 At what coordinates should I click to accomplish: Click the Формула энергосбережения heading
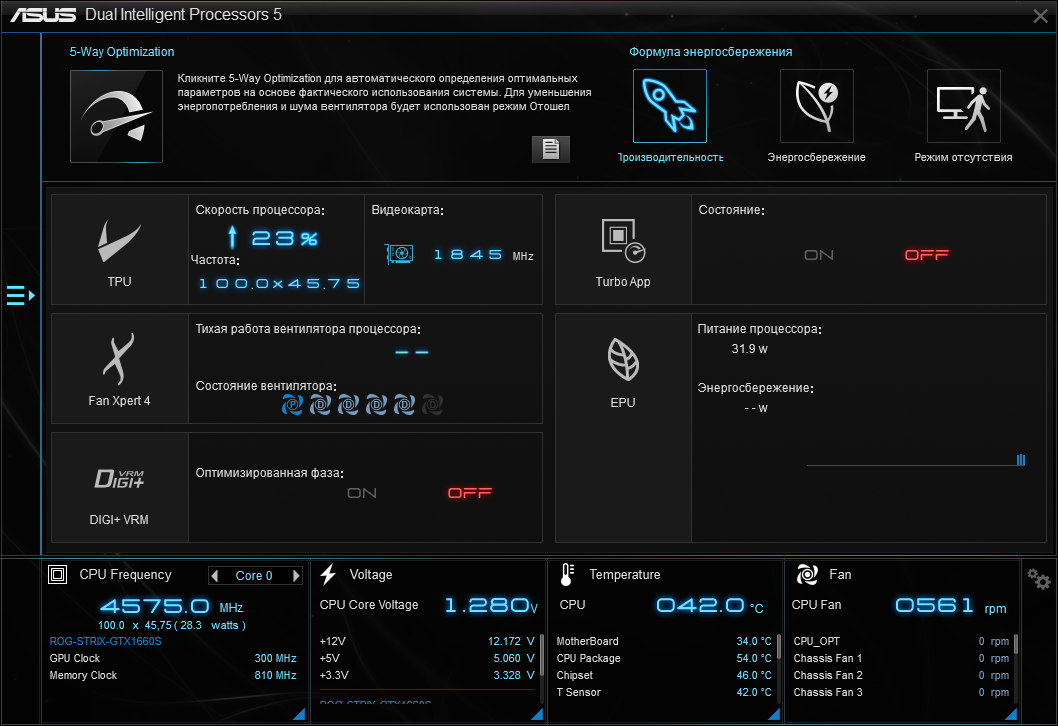711,51
